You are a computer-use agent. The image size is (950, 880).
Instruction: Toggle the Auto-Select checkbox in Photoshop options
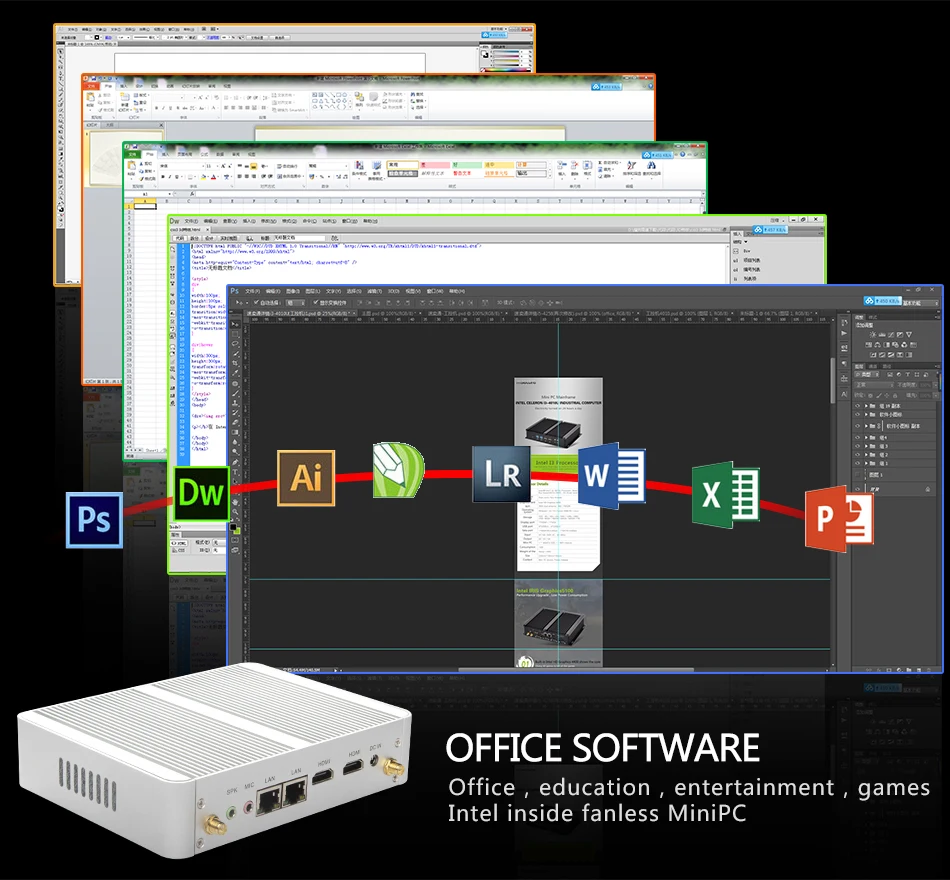click(x=256, y=302)
